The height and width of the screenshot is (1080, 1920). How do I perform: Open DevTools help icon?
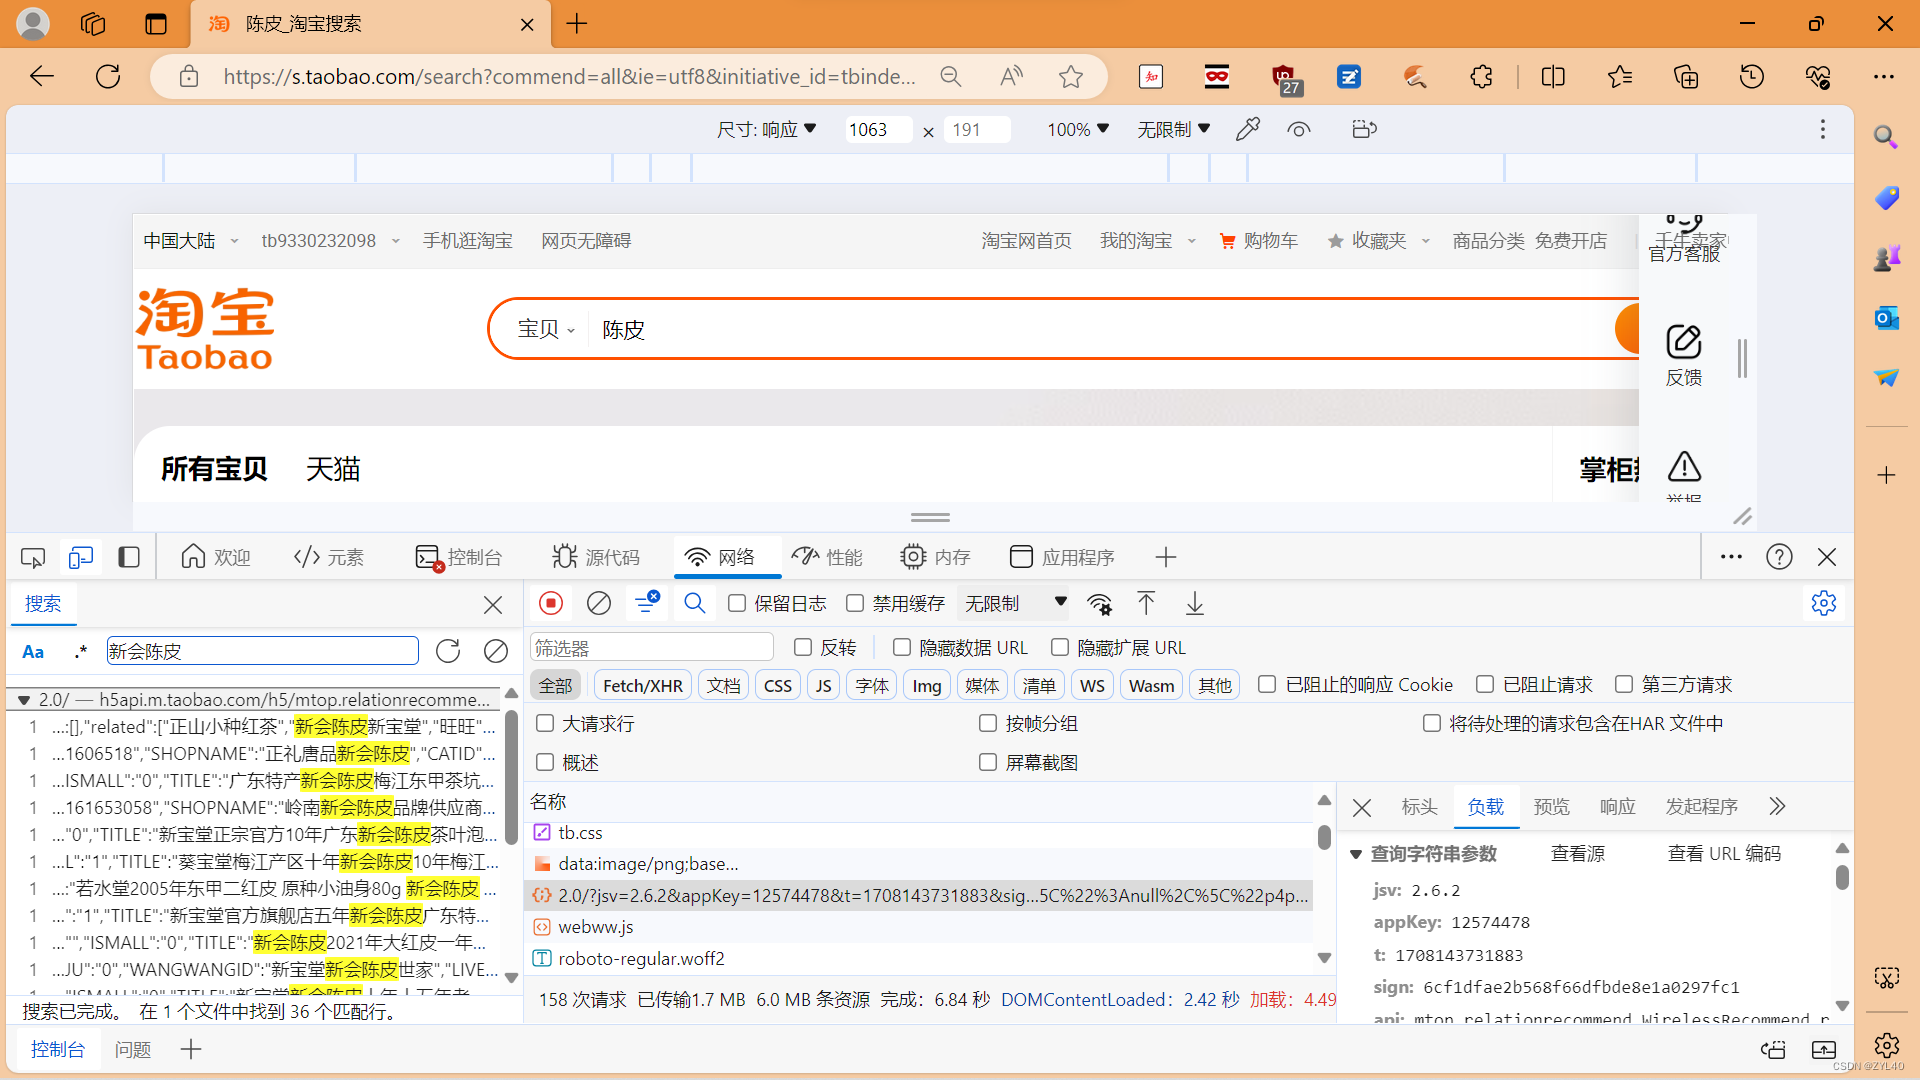1779,557
